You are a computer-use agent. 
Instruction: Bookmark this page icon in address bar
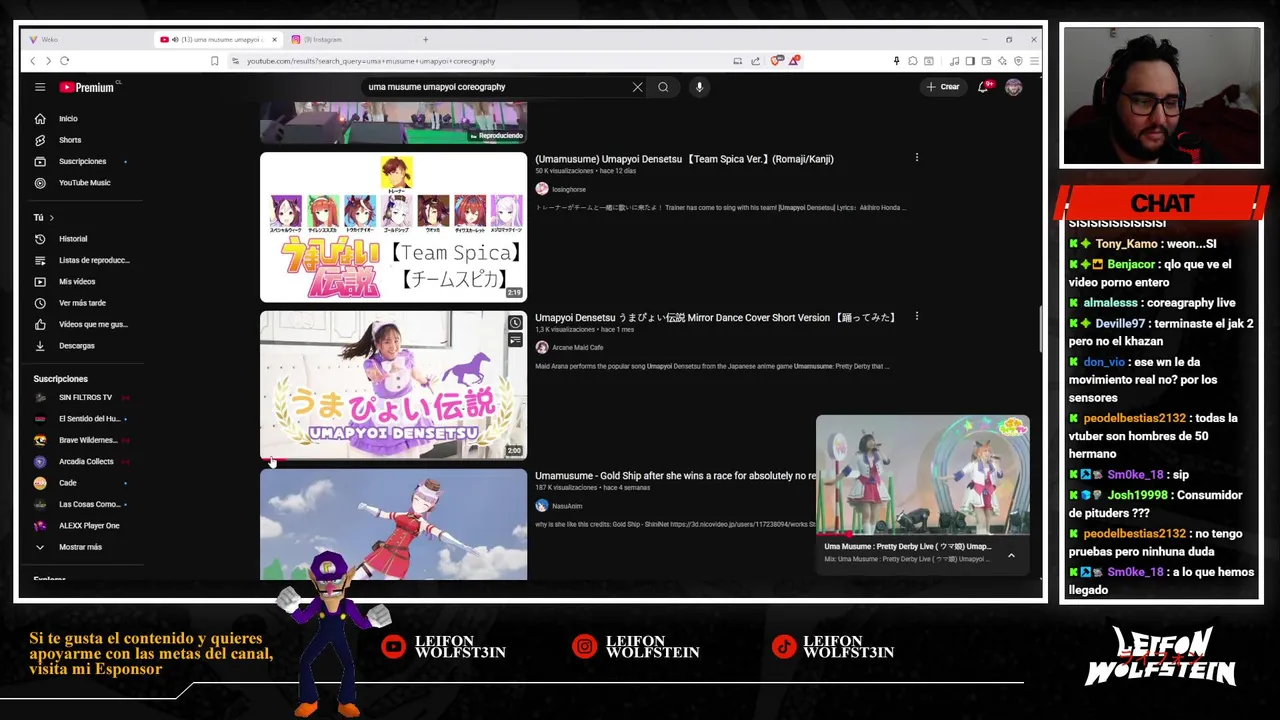[x=214, y=61]
